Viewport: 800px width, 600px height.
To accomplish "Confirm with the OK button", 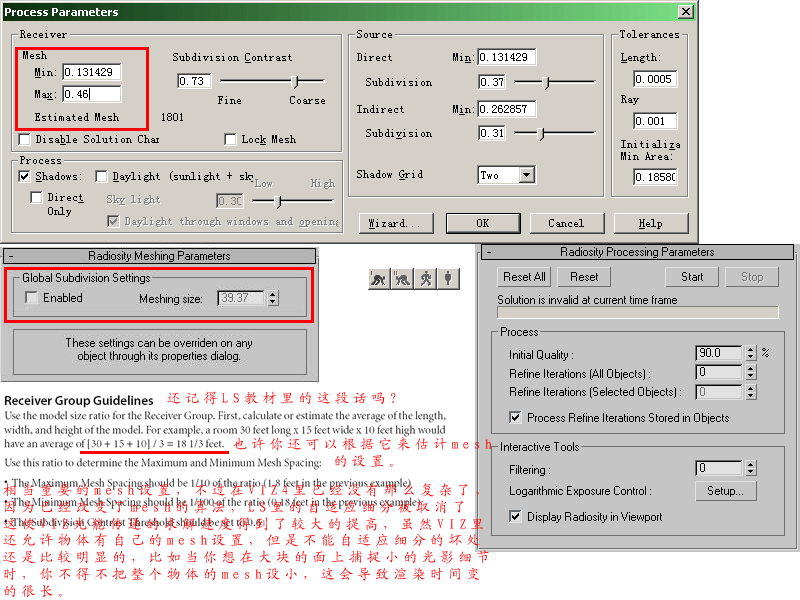I will point(483,223).
